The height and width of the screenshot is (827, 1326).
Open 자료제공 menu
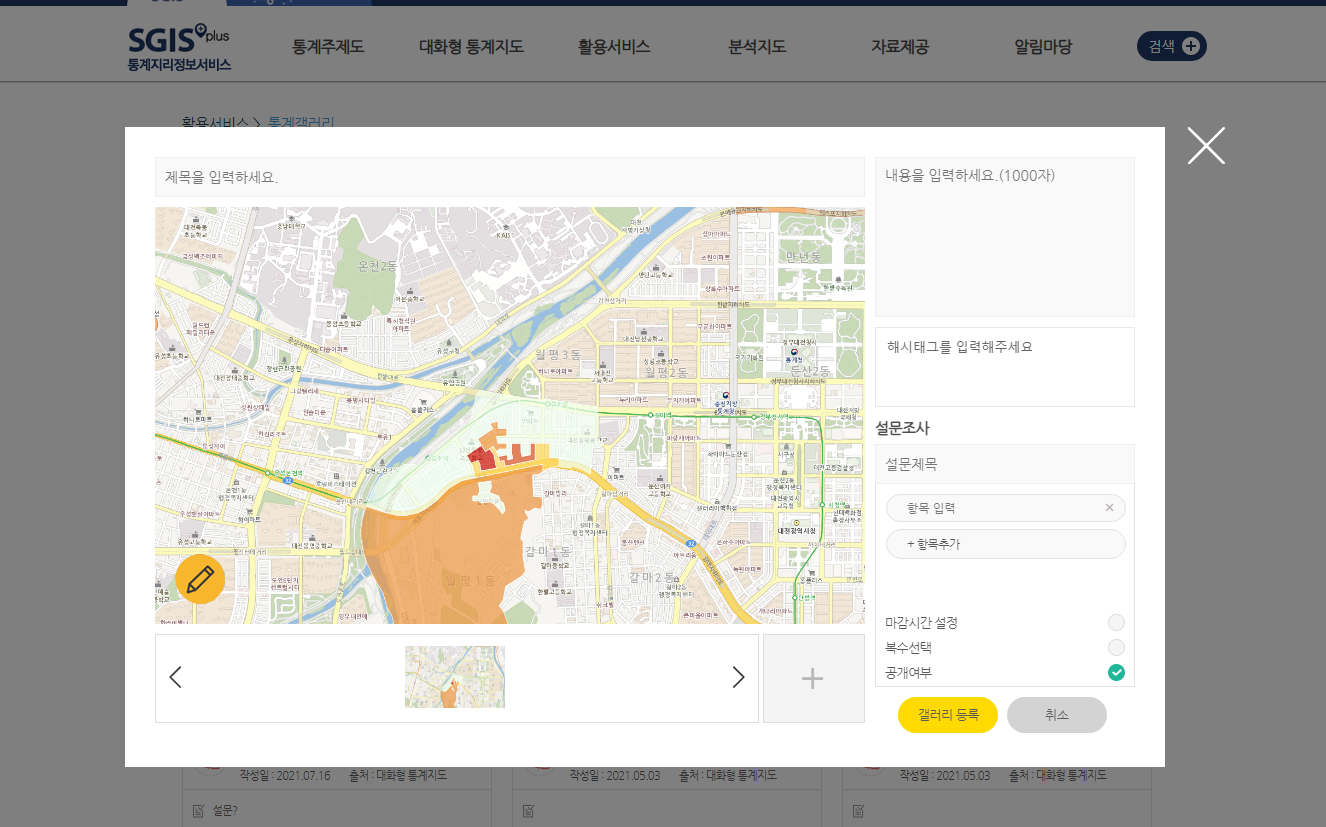[900, 46]
